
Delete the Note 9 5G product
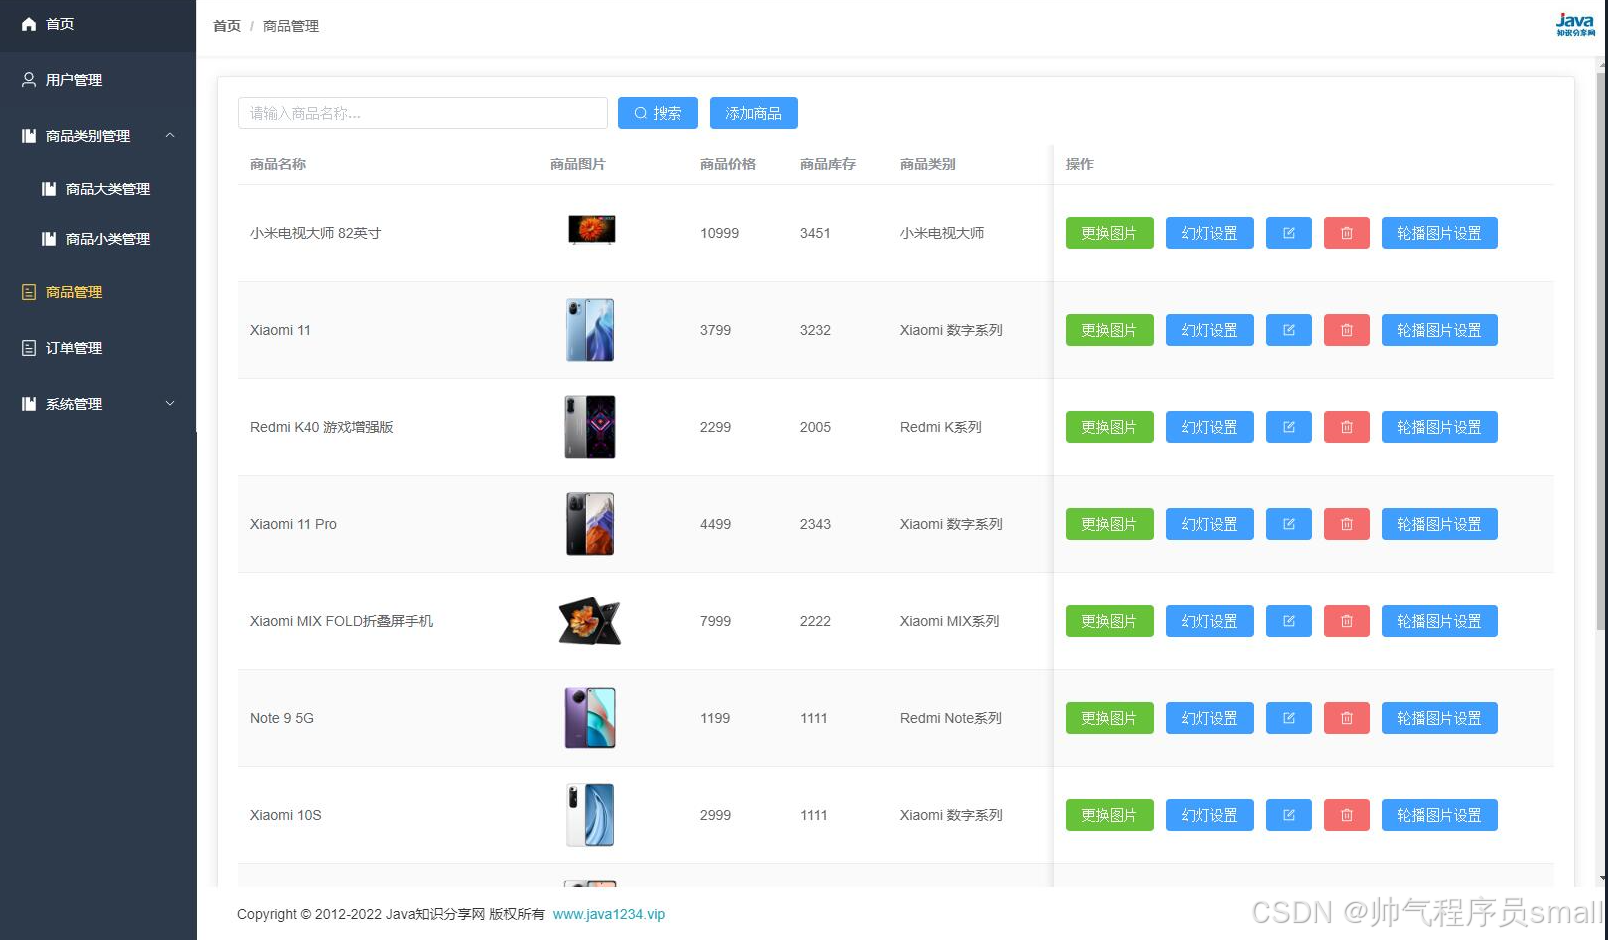(x=1347, y=718)
